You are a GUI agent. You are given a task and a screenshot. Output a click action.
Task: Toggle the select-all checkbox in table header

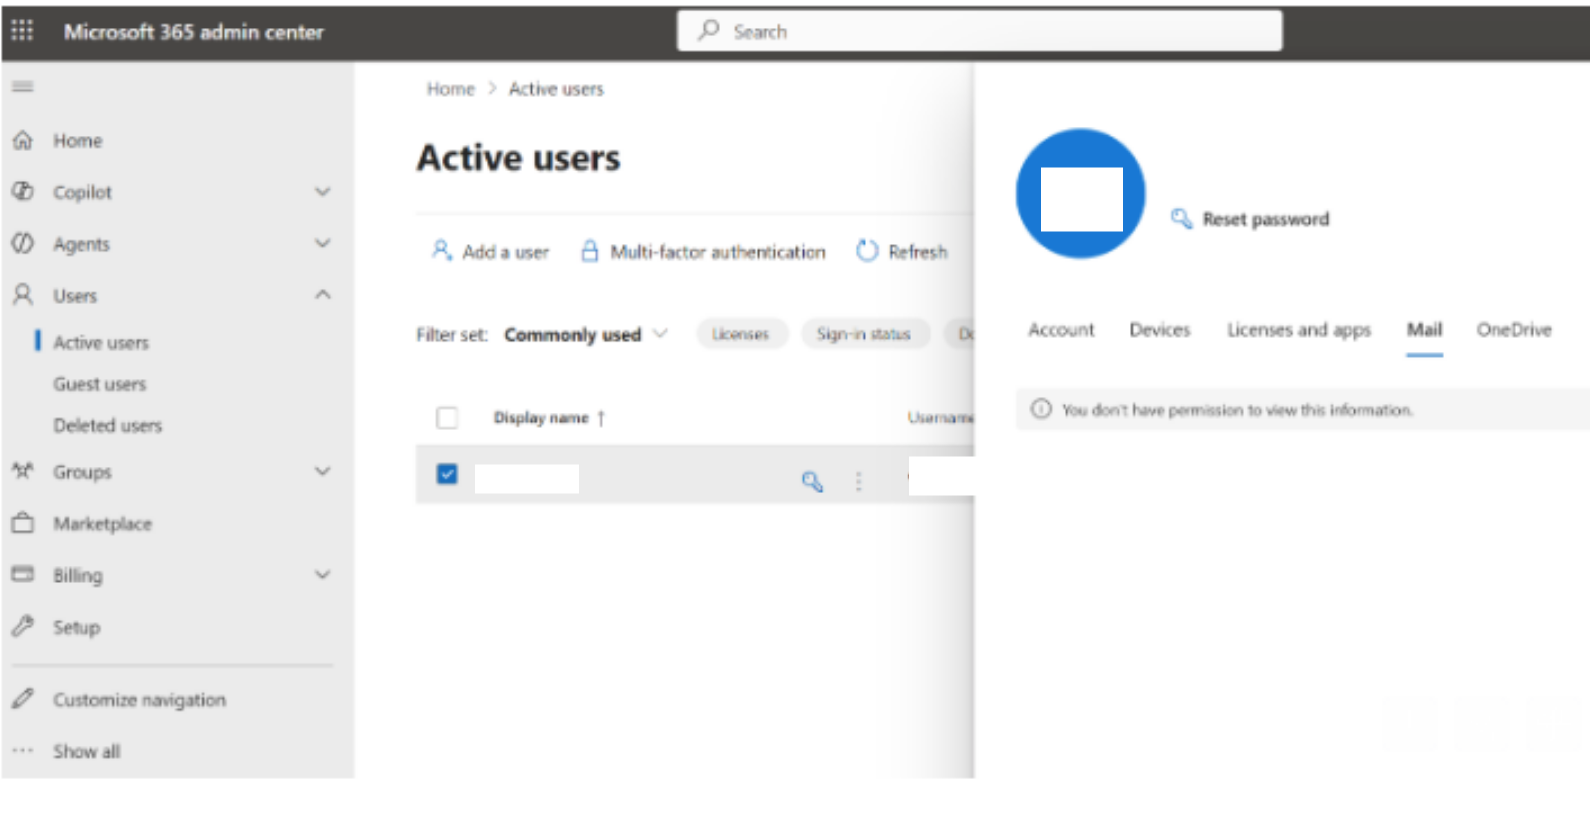tap(447, 418)
